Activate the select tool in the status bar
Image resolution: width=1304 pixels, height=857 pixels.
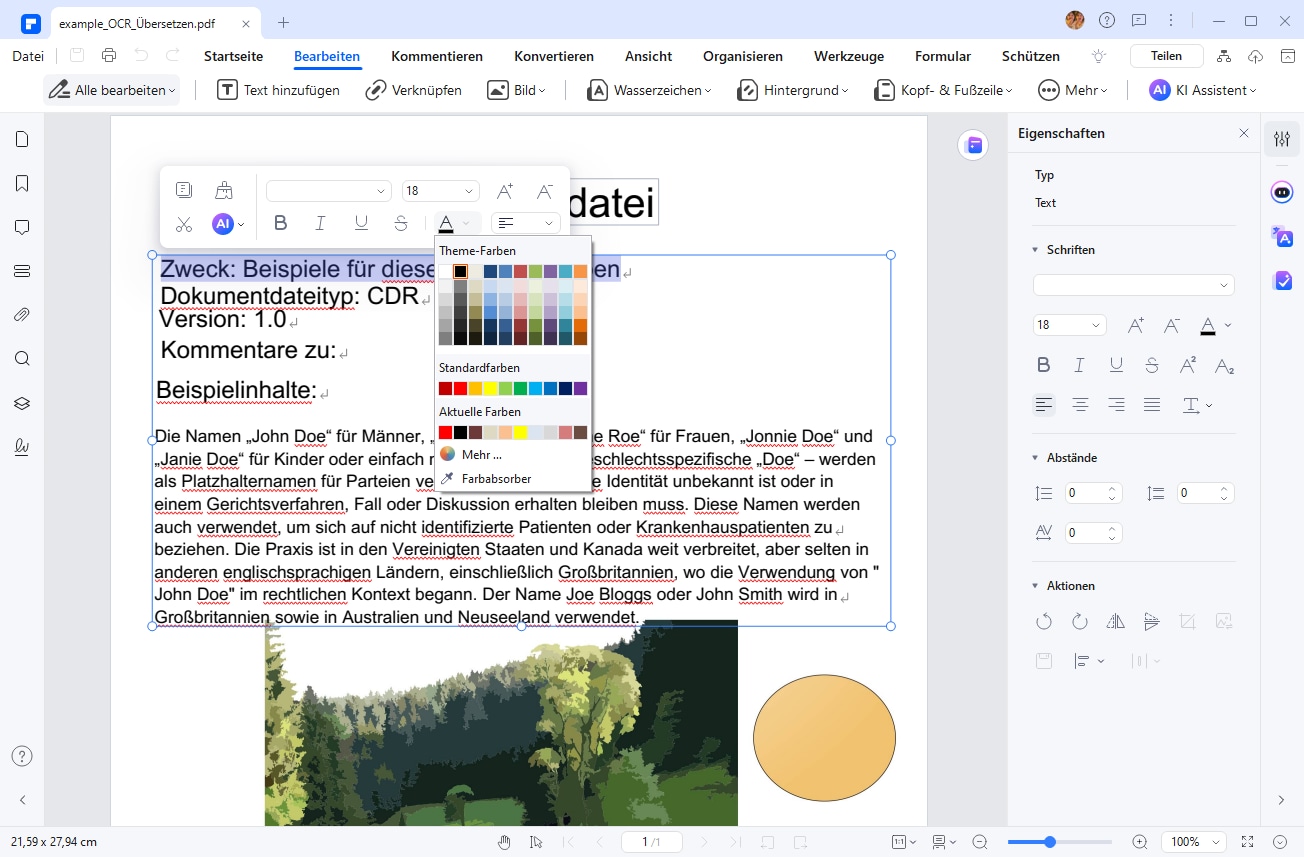(536, 842)
